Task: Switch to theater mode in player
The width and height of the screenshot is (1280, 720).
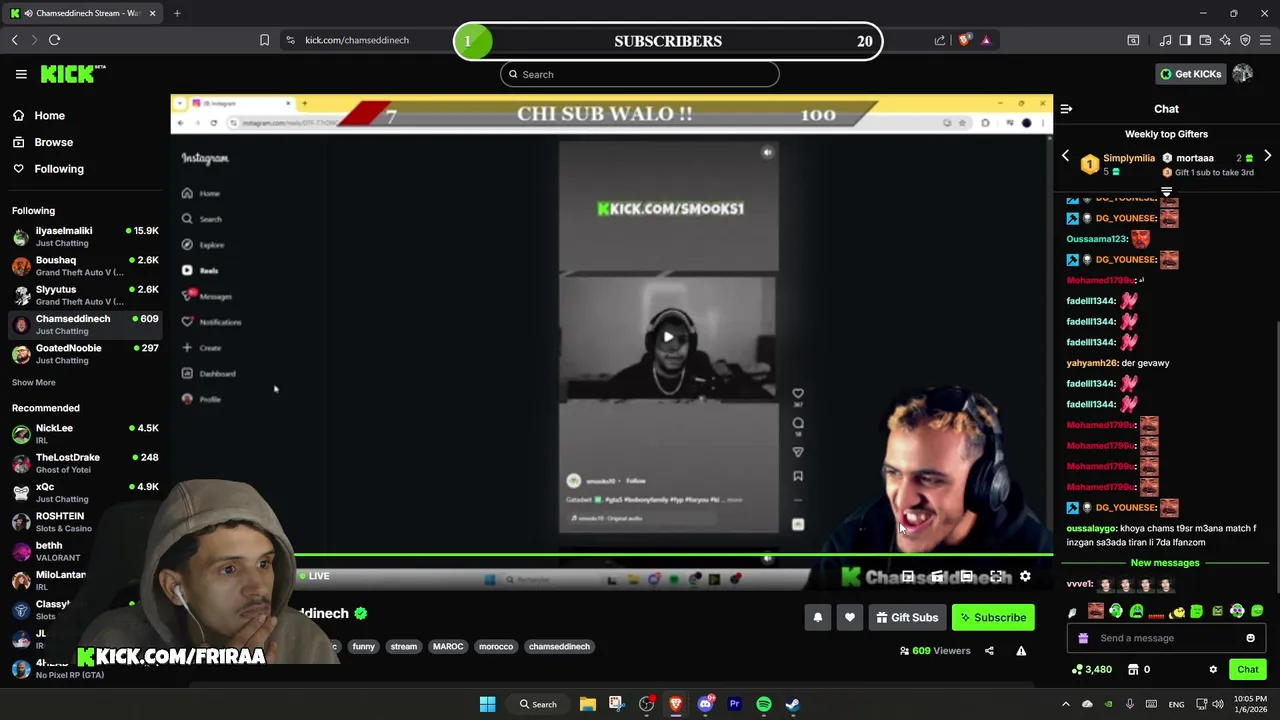Action: click(x=966, y=577)
